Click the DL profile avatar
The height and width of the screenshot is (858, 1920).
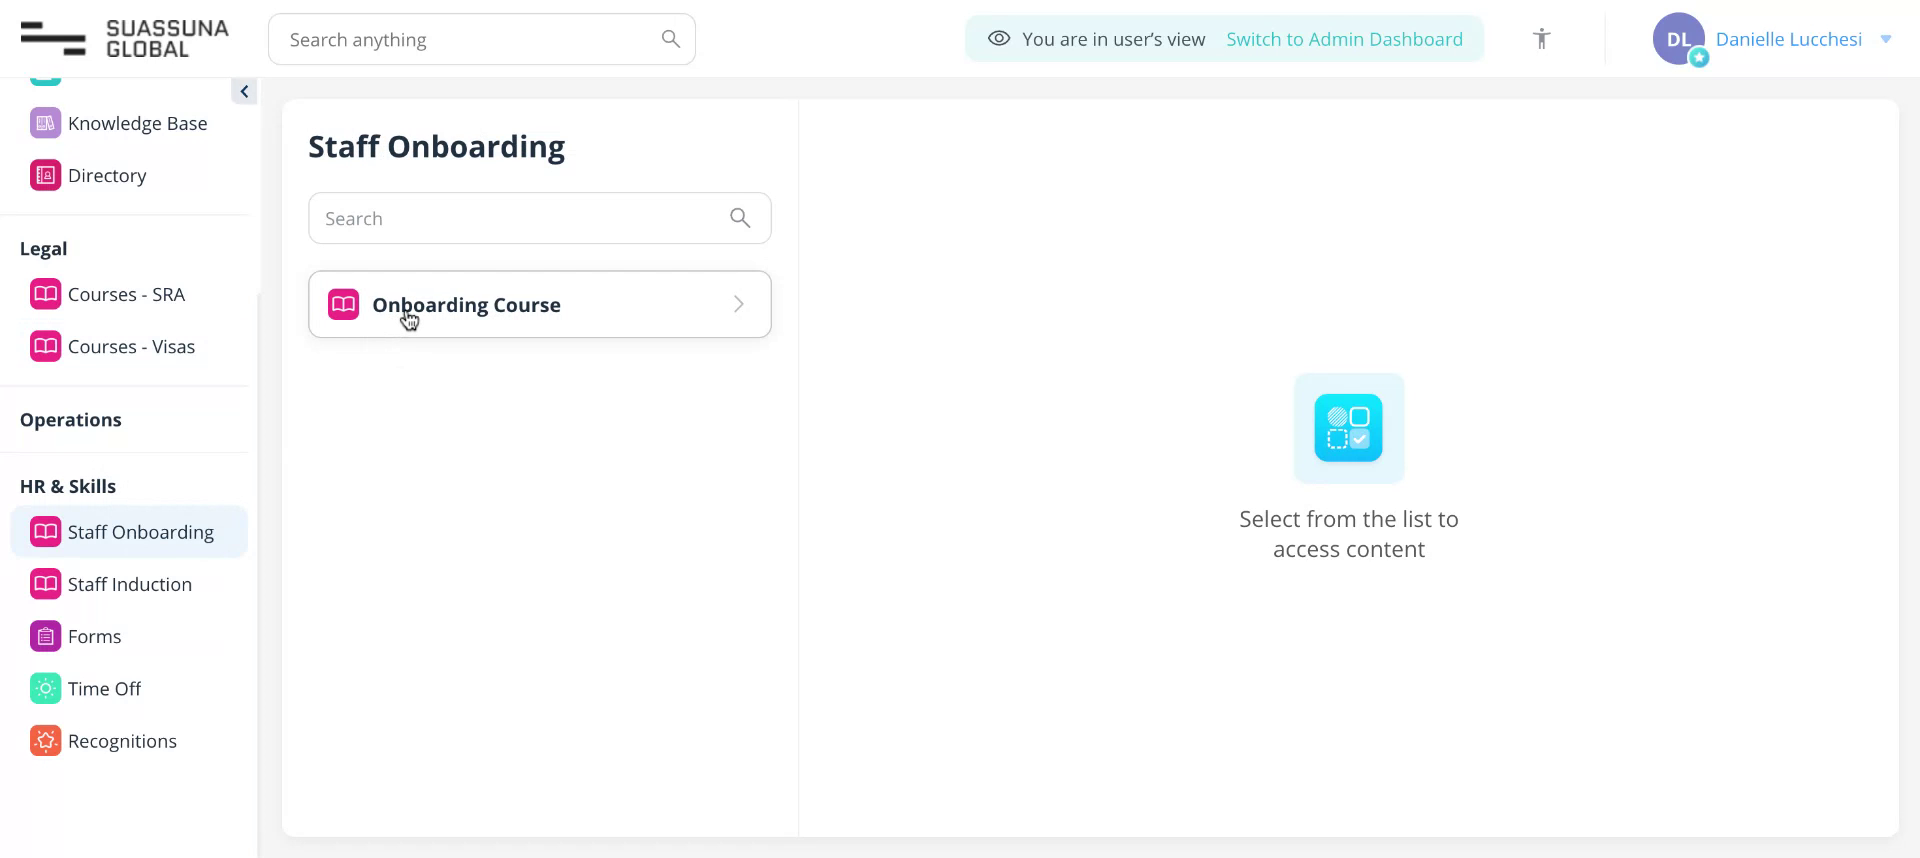[x=1678, y=39]
